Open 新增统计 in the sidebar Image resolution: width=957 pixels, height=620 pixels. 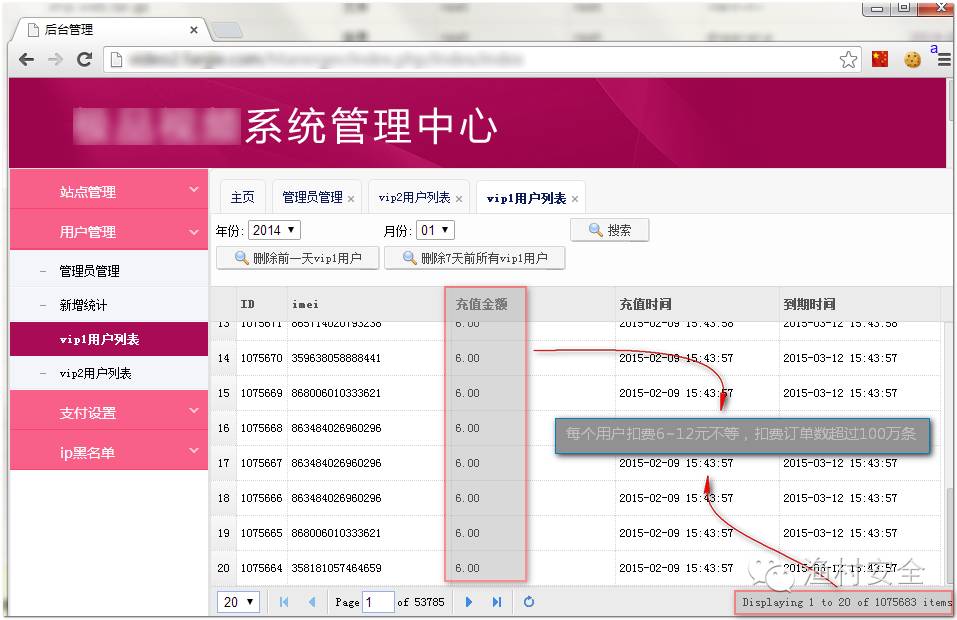click(x=83, y=305)
